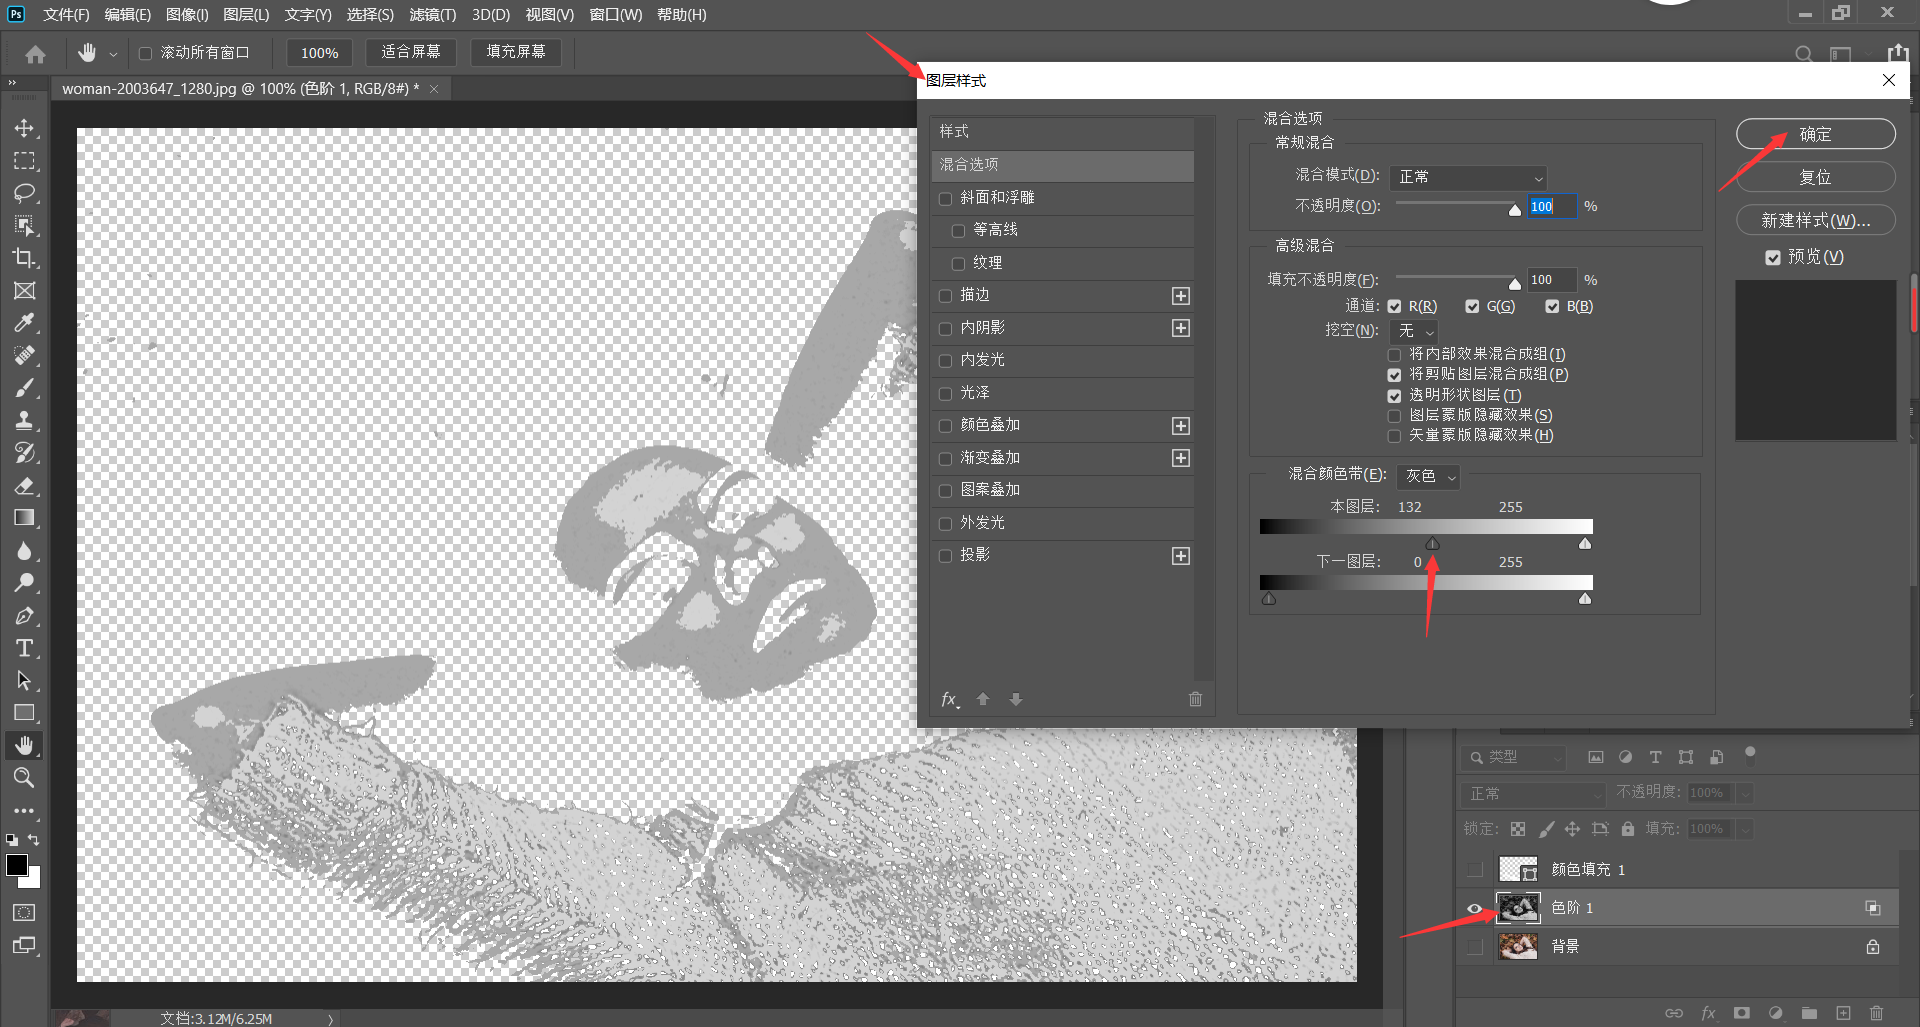Enable 颜色叠加 effect checkbox
This screenshot has height=1027, width=1920.
tap(945, 426)
